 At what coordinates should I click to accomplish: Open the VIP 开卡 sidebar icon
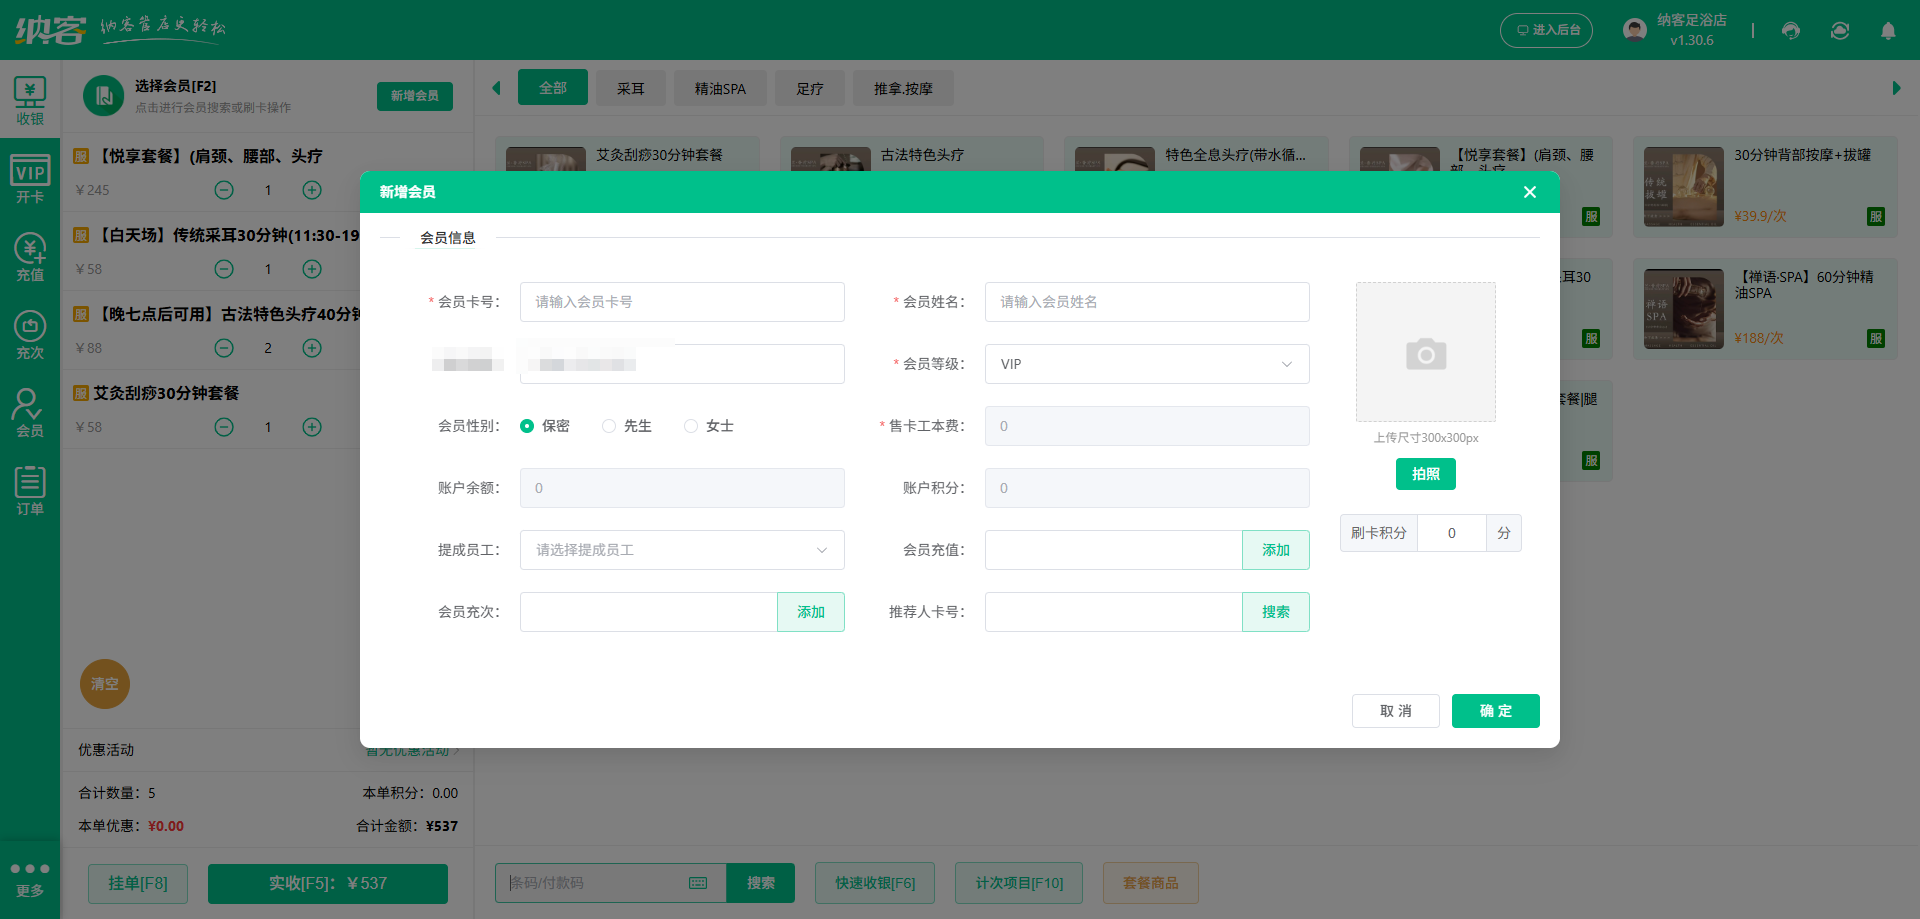[30, 179]
